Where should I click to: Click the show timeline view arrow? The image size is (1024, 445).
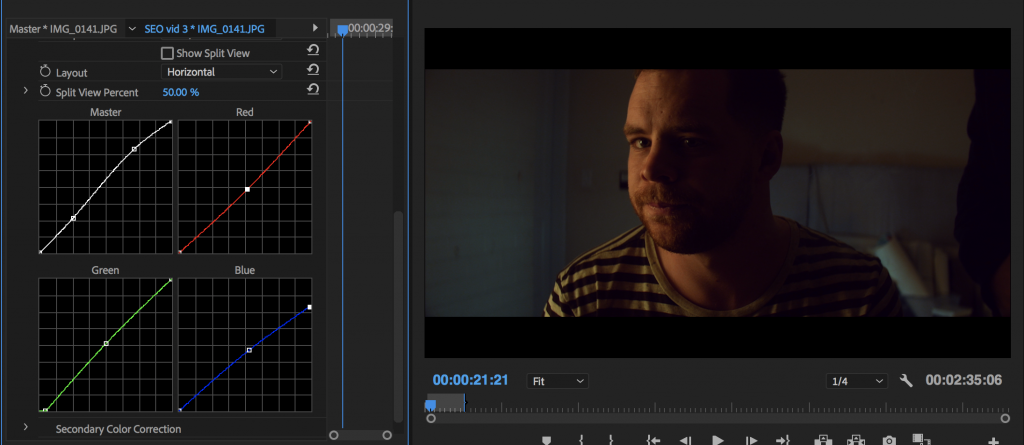315,28
